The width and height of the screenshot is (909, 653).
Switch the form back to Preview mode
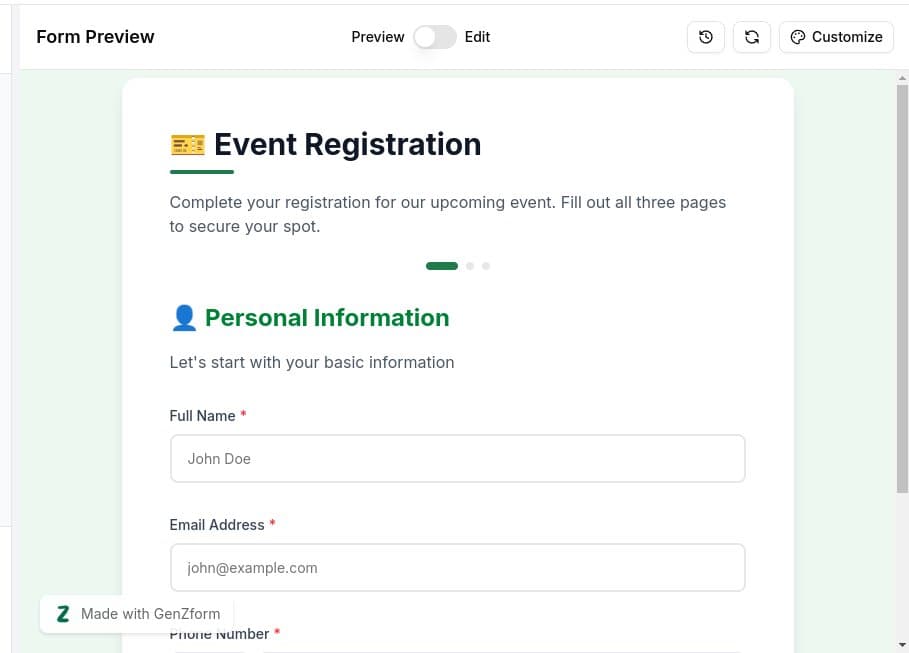[x=434, y=36]
